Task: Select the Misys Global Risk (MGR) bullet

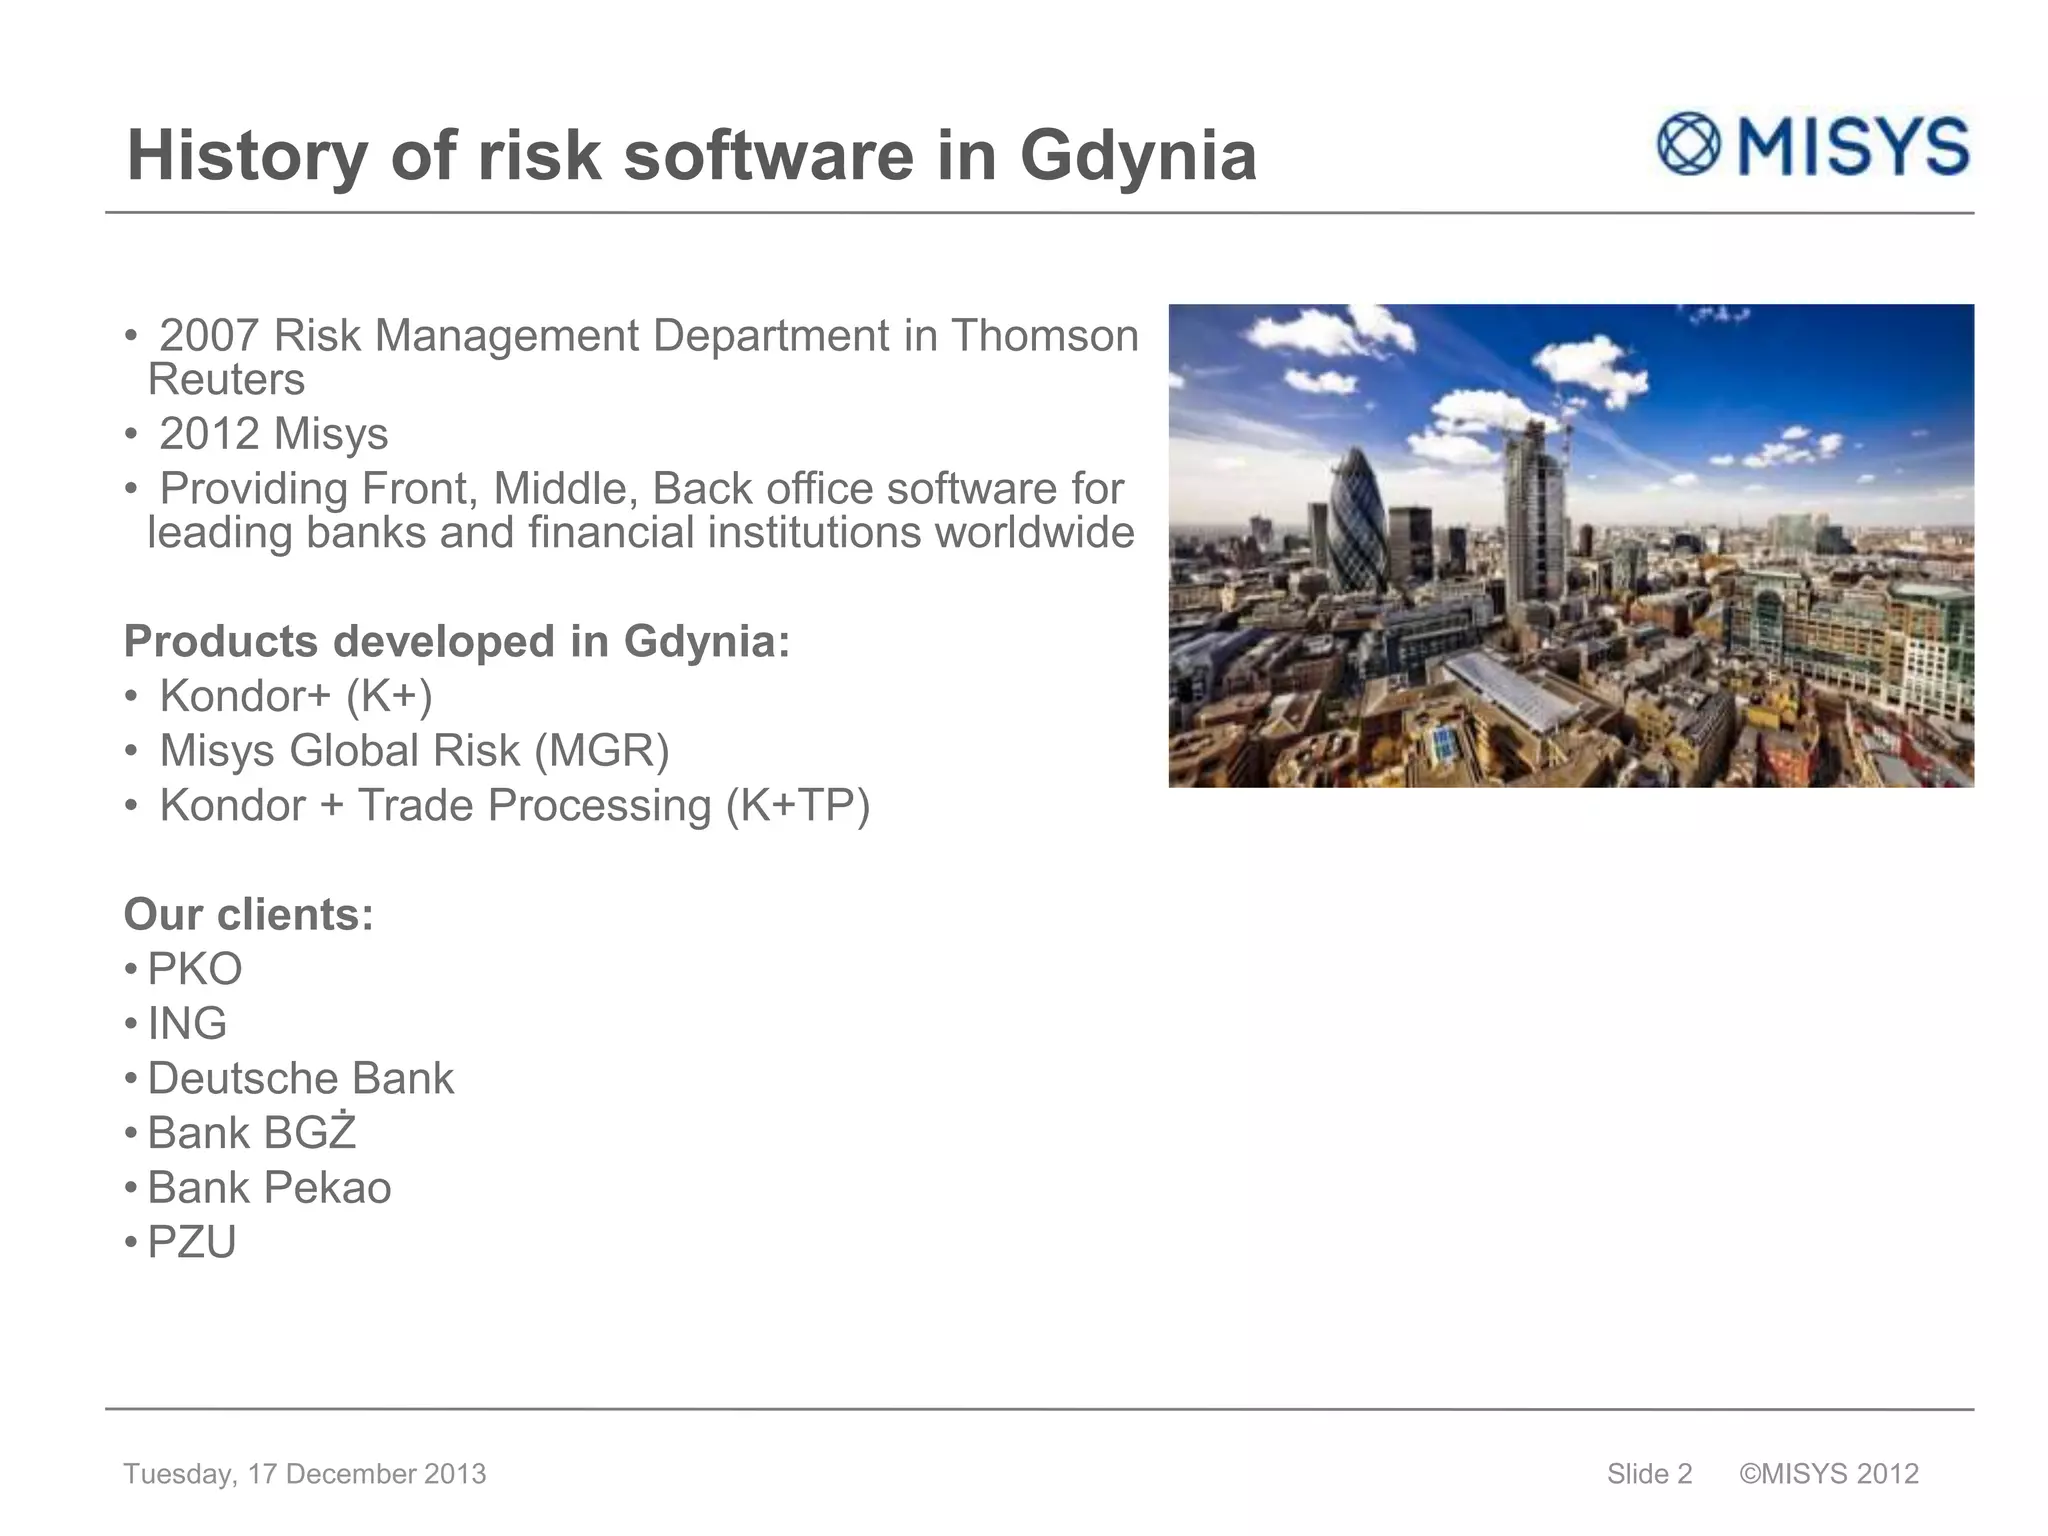Action: click(413, 751)
